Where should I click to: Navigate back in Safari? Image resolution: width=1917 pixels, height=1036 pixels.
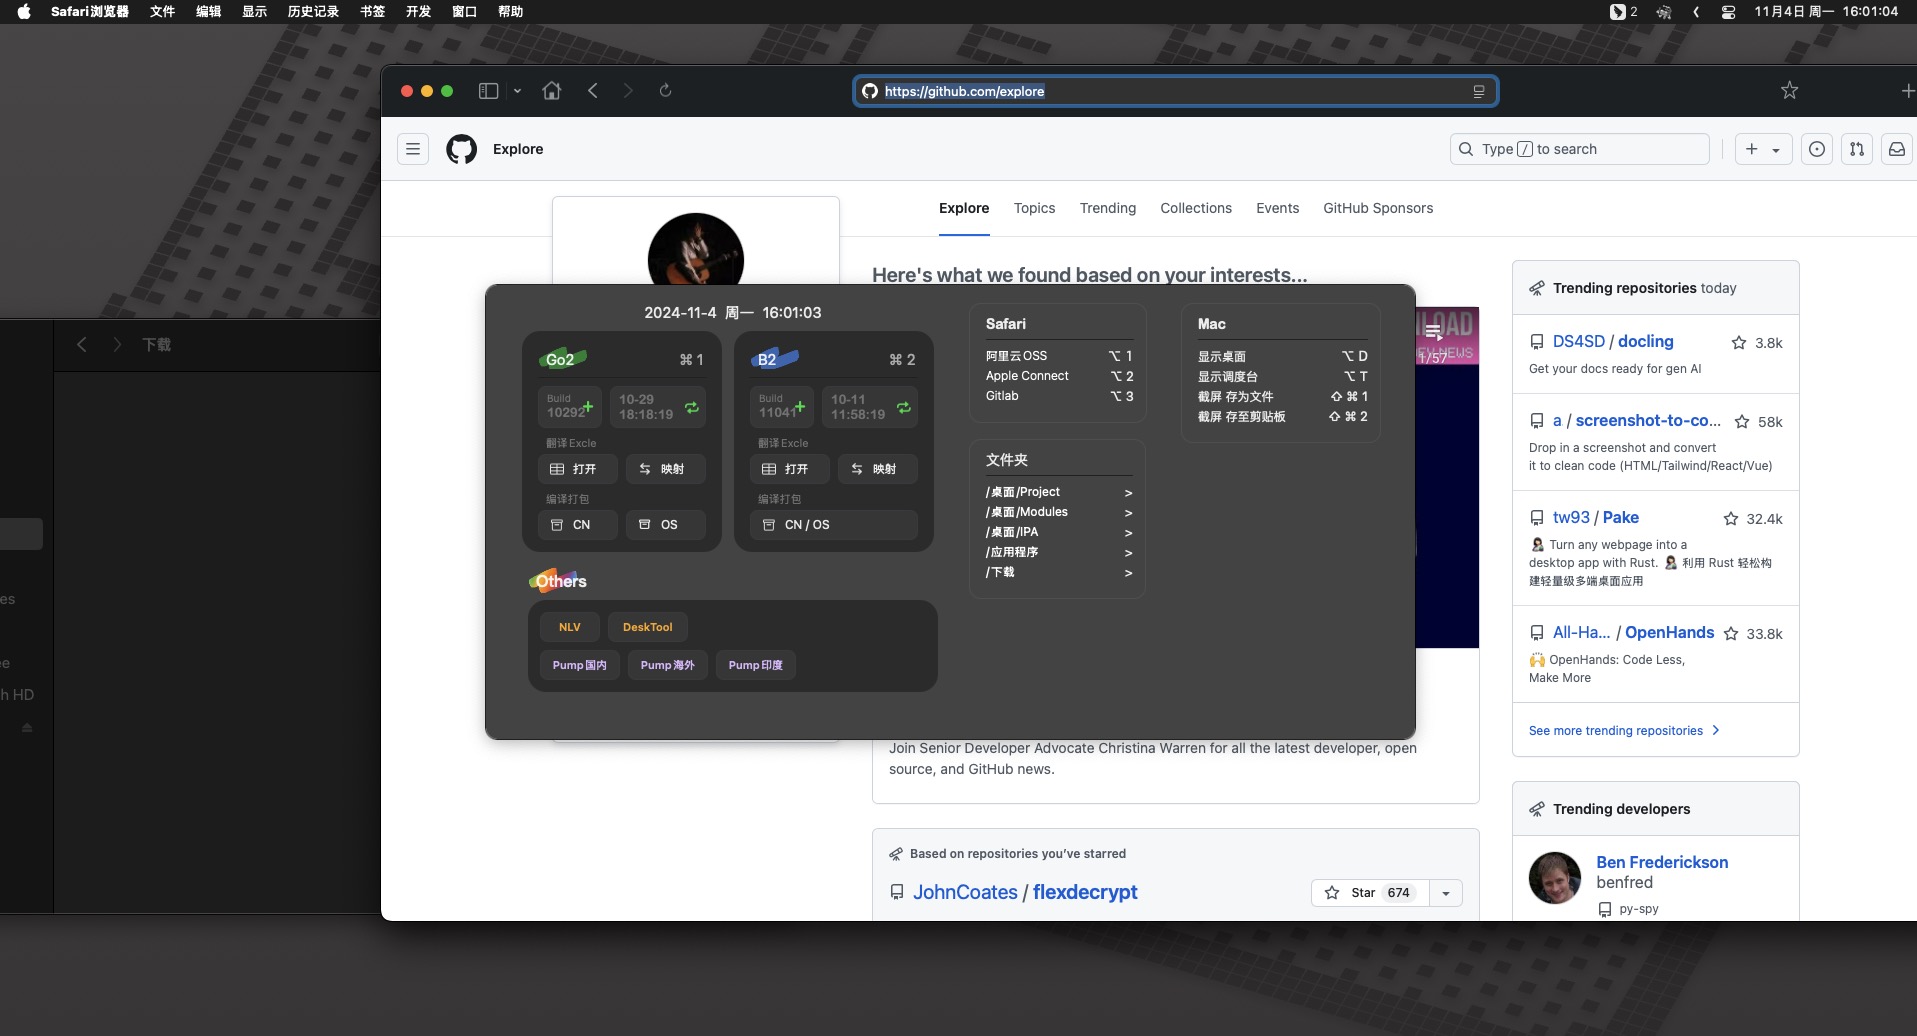(593, 91)
